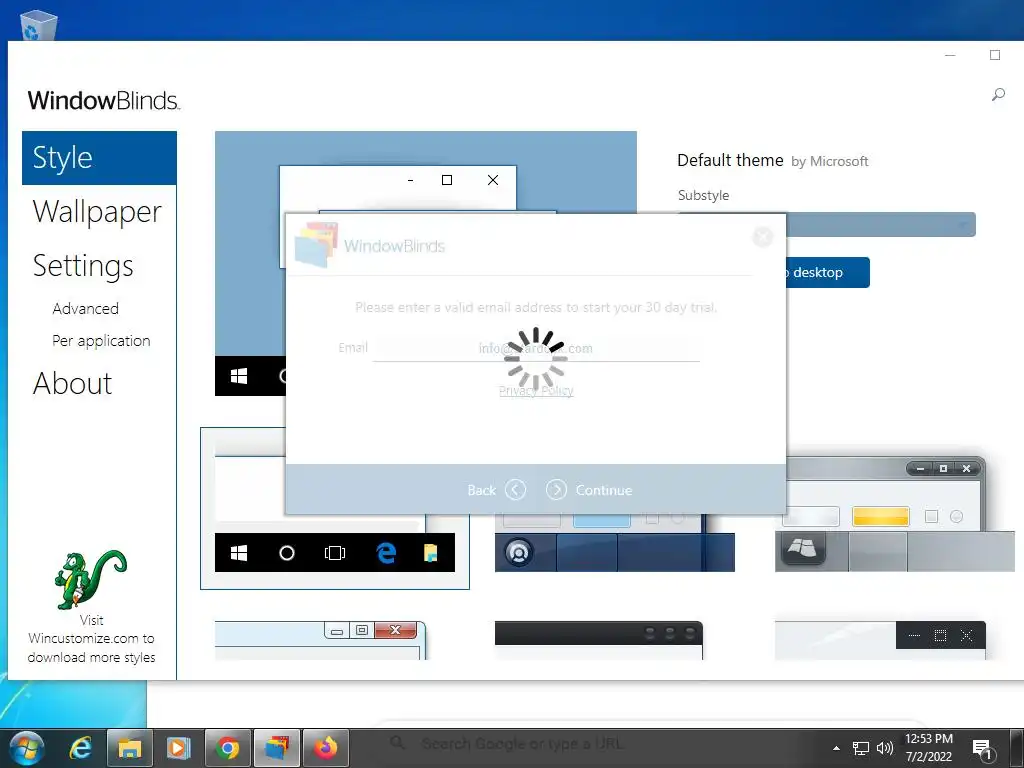The height and width of the screenshot is (768, 1024).
Task: Open the Recycle Bin on the desktop
Action: tap(39, 25)
